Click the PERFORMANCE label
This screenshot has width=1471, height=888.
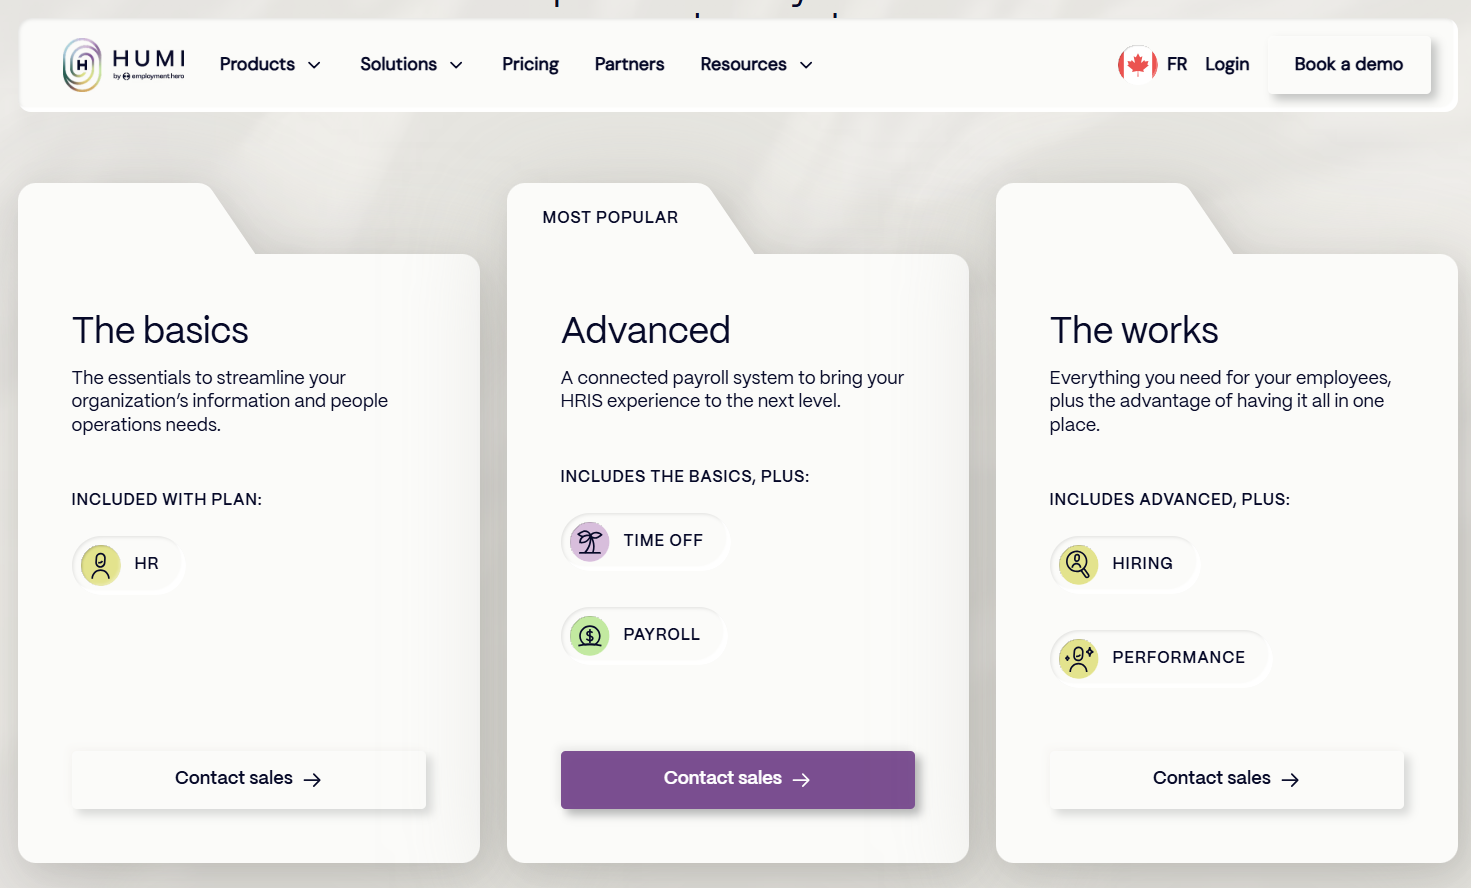(x=1178, y=658)
